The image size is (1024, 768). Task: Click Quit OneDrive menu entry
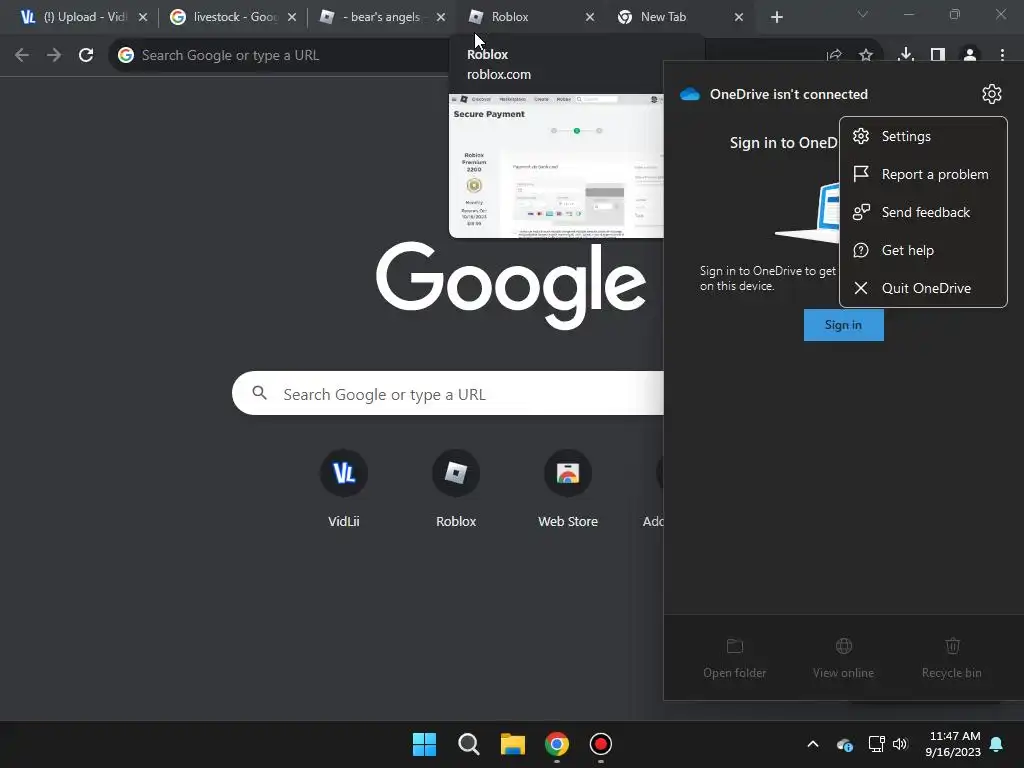[923, 288]
